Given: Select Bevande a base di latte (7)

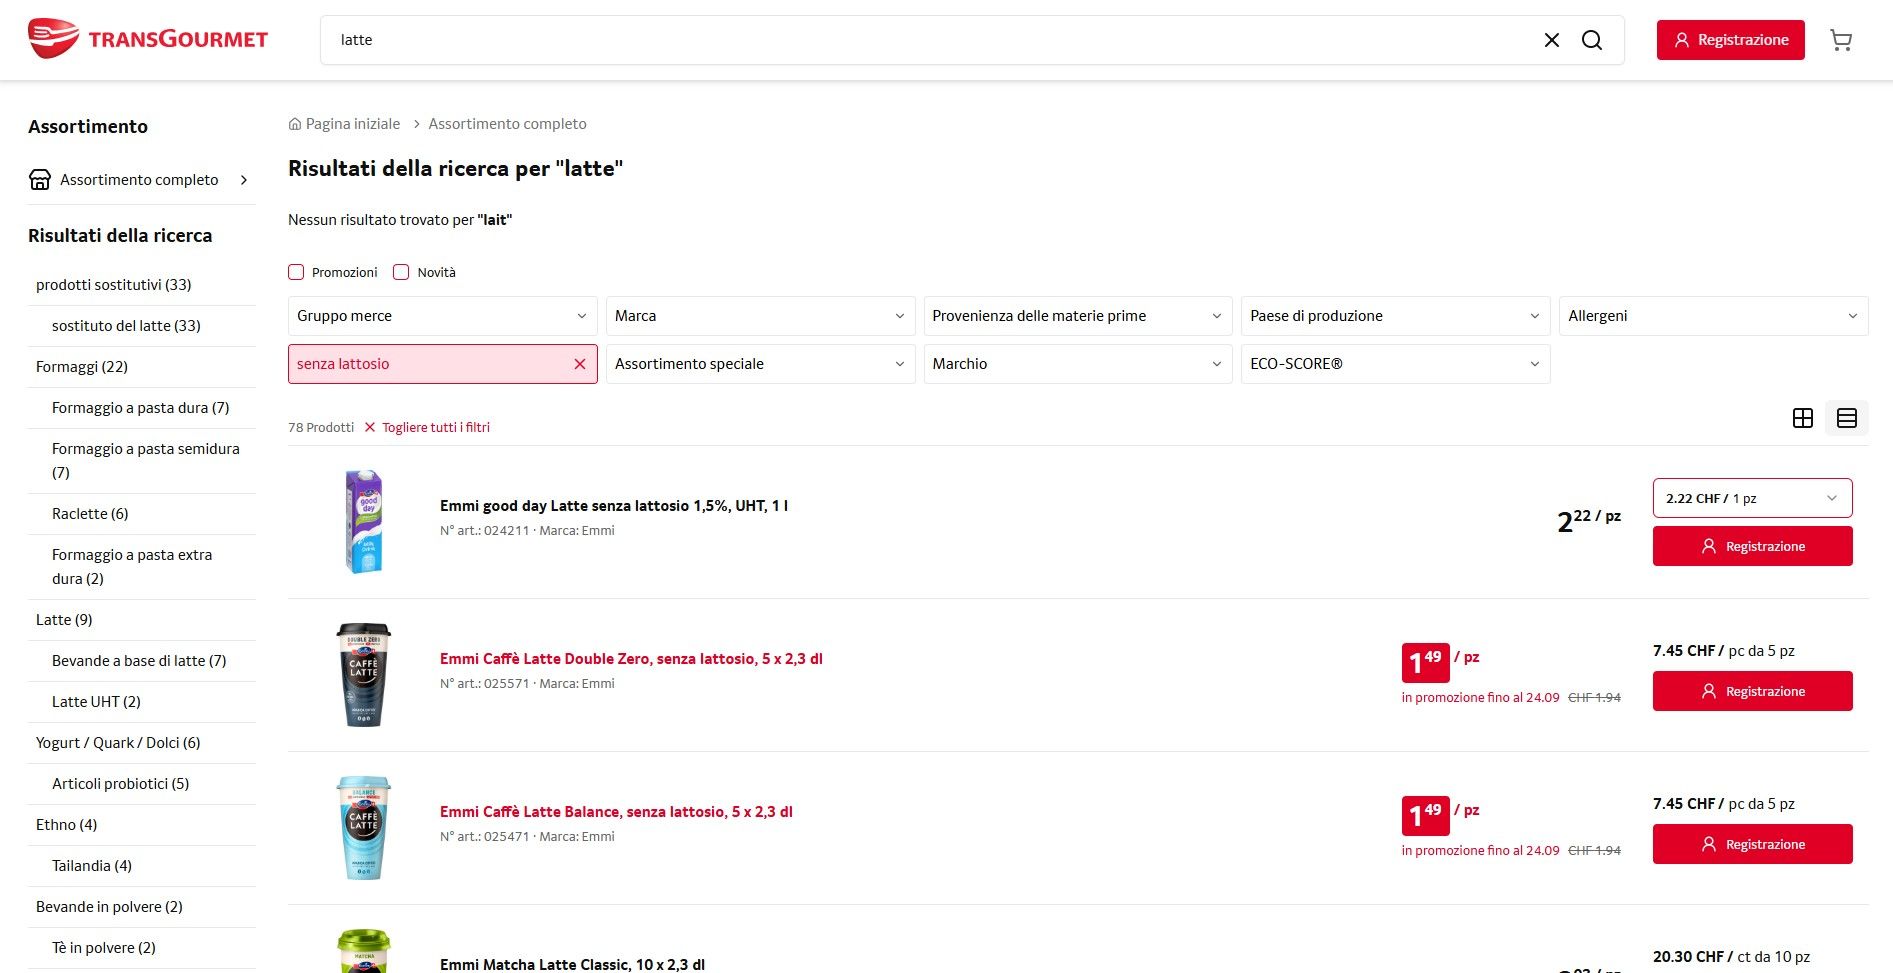Looking at the screenshot, I should pos(139,661).
